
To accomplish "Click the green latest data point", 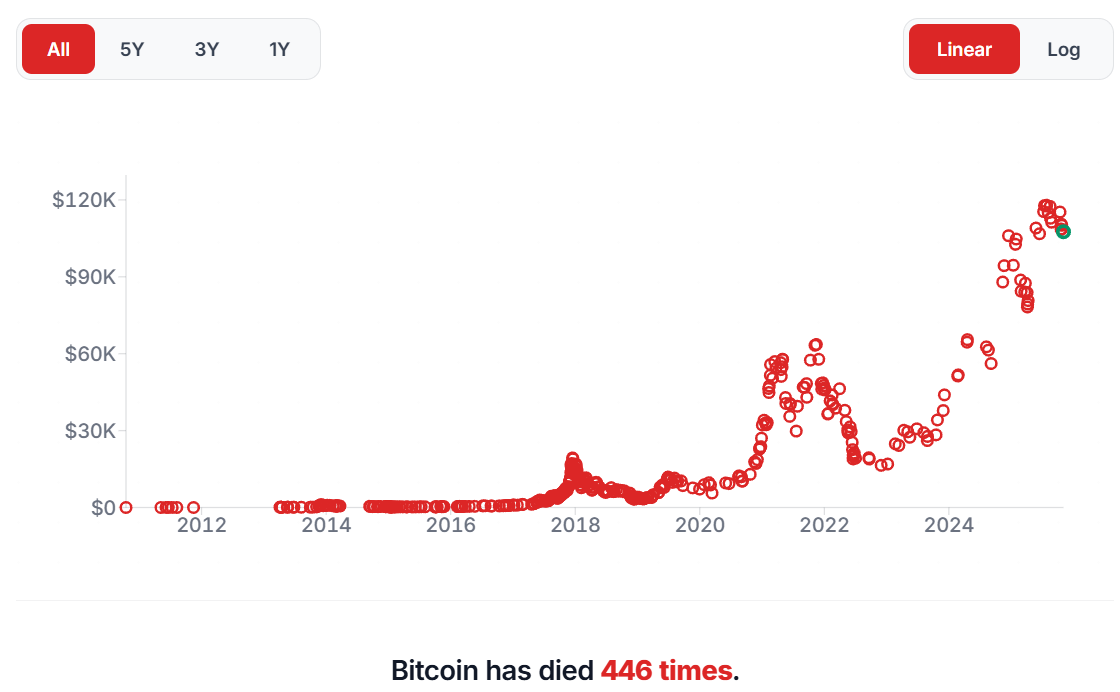I will [x=1063, y=231].
